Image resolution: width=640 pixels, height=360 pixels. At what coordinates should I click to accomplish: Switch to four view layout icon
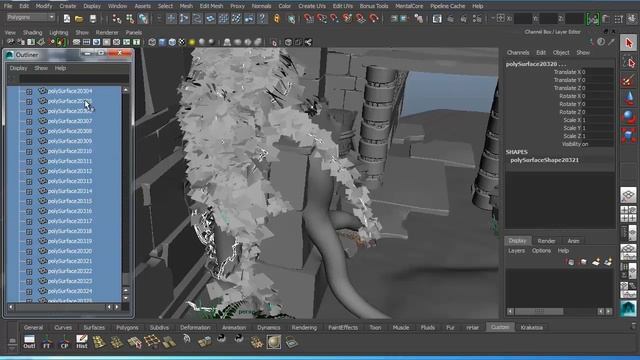click(x=629, y=214)
